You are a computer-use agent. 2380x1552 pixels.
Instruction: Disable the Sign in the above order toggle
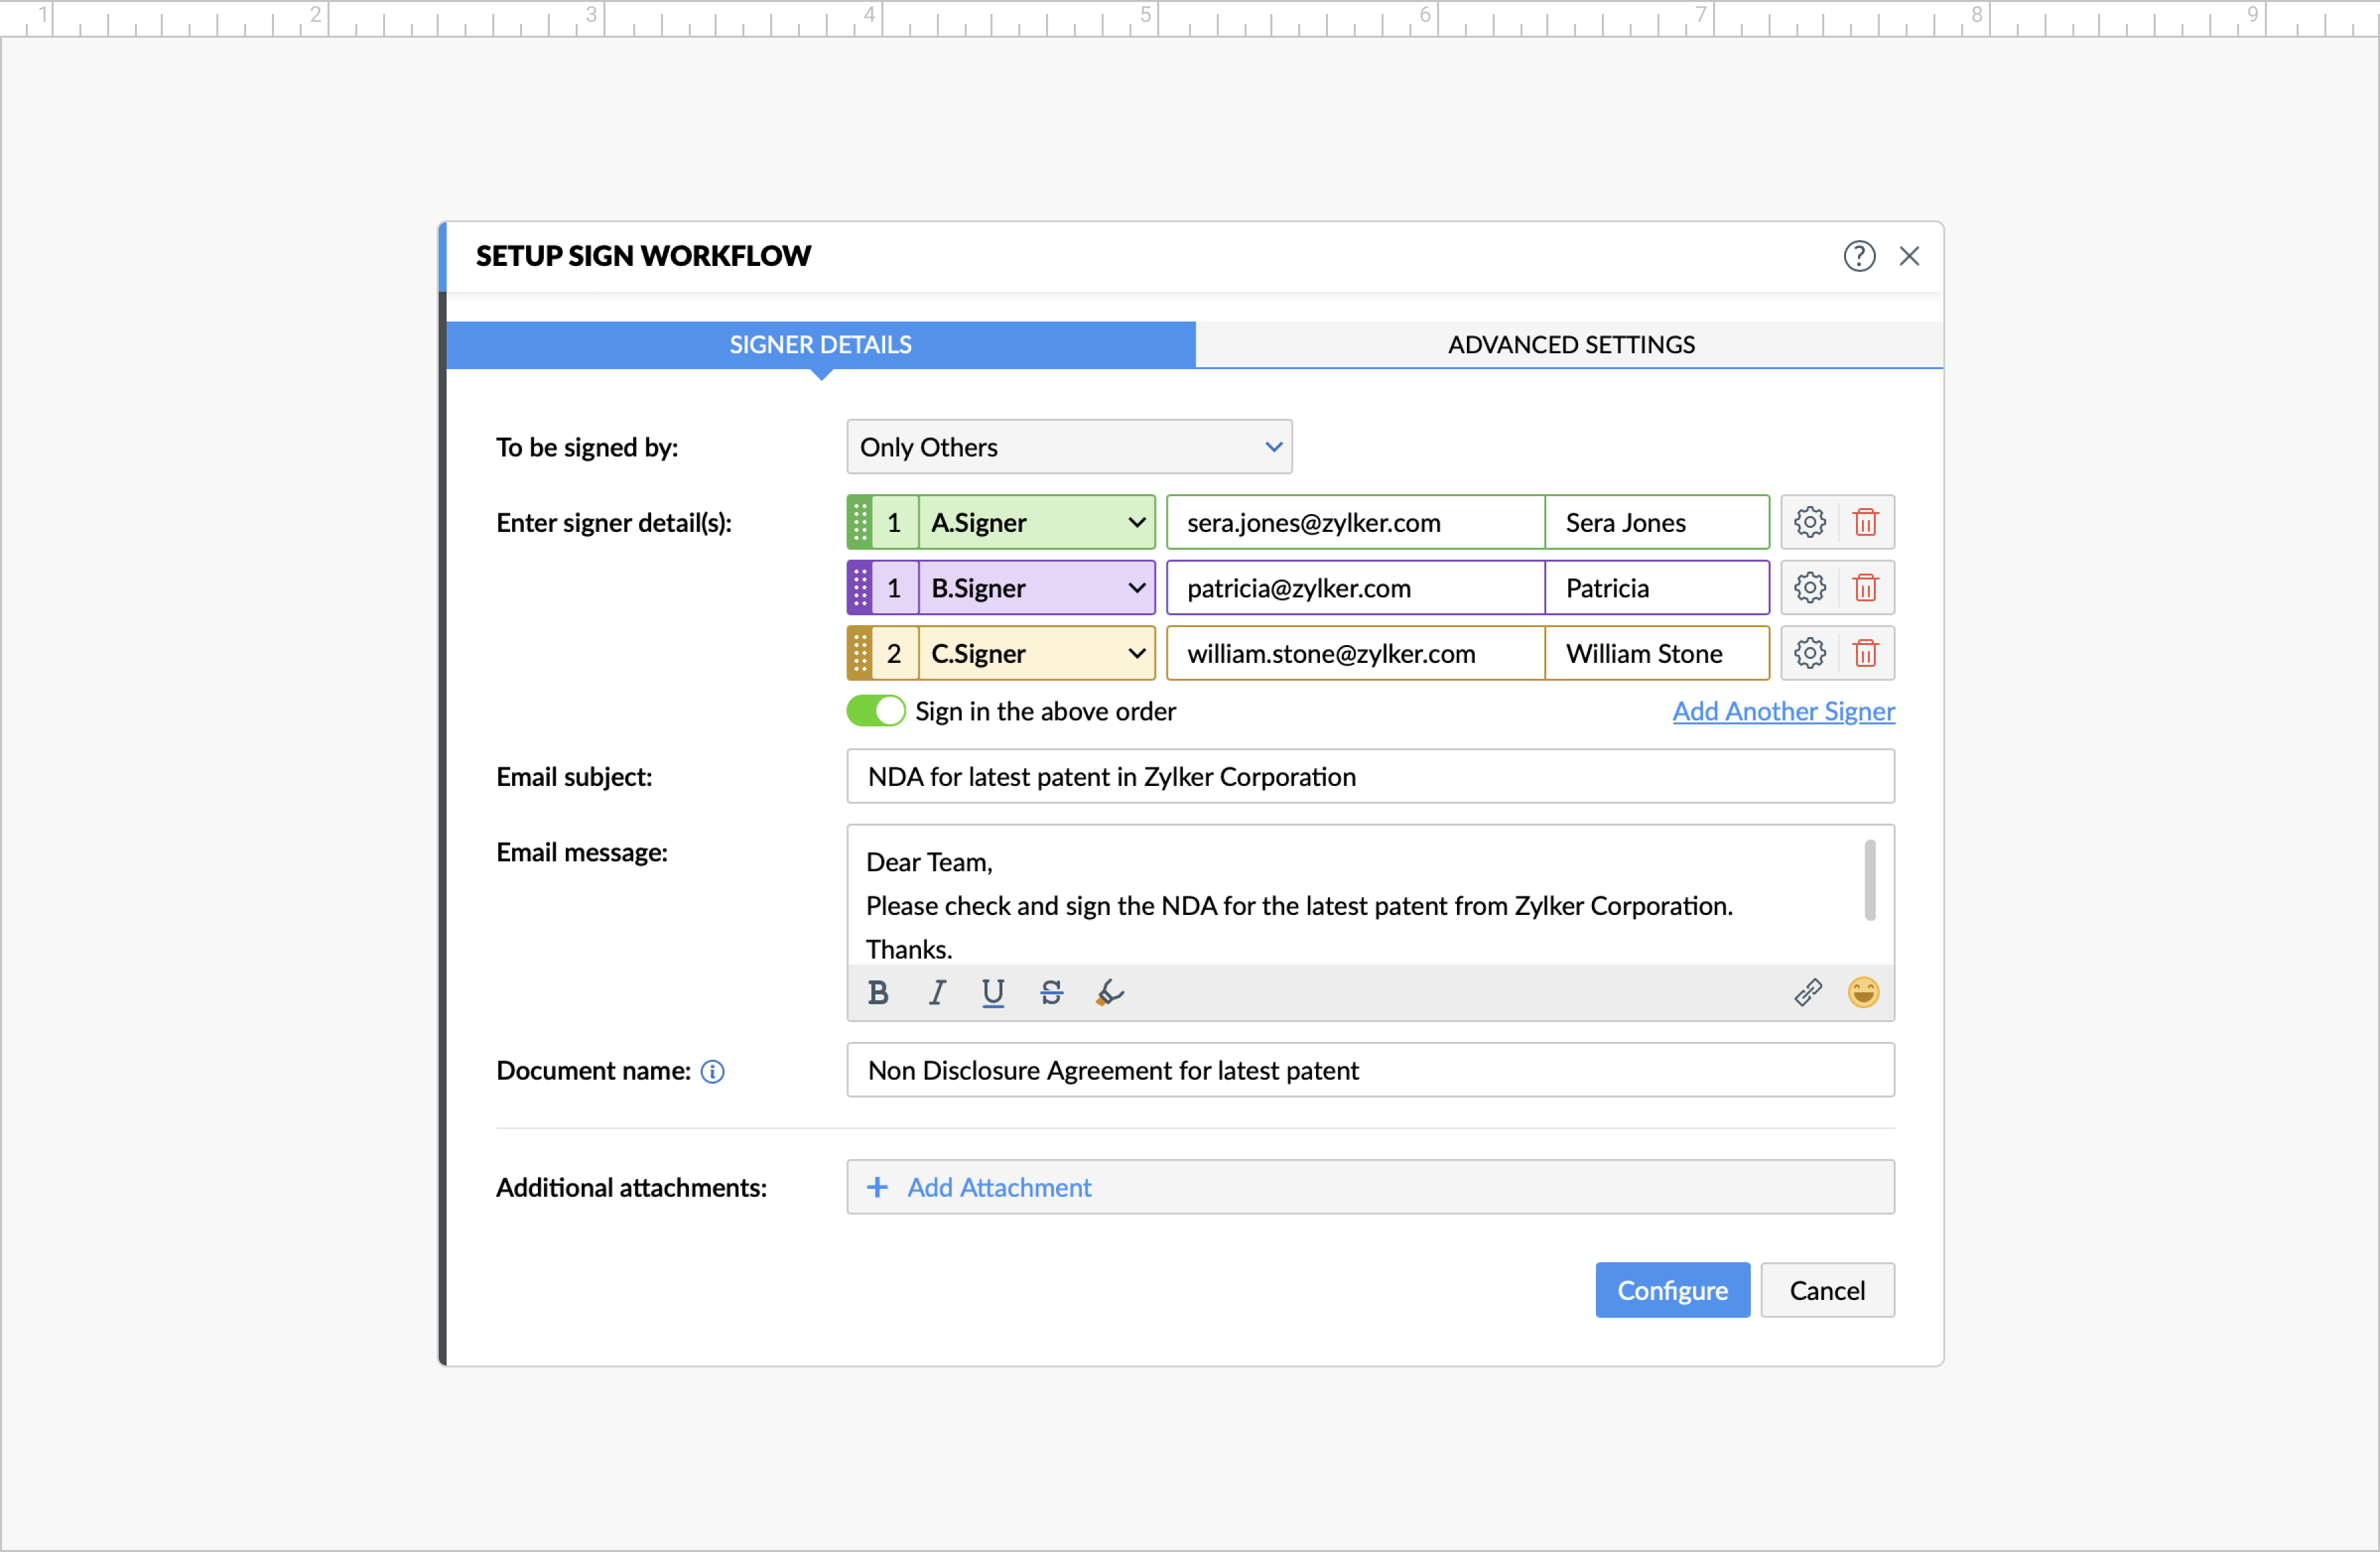click(x=875, y=710)
